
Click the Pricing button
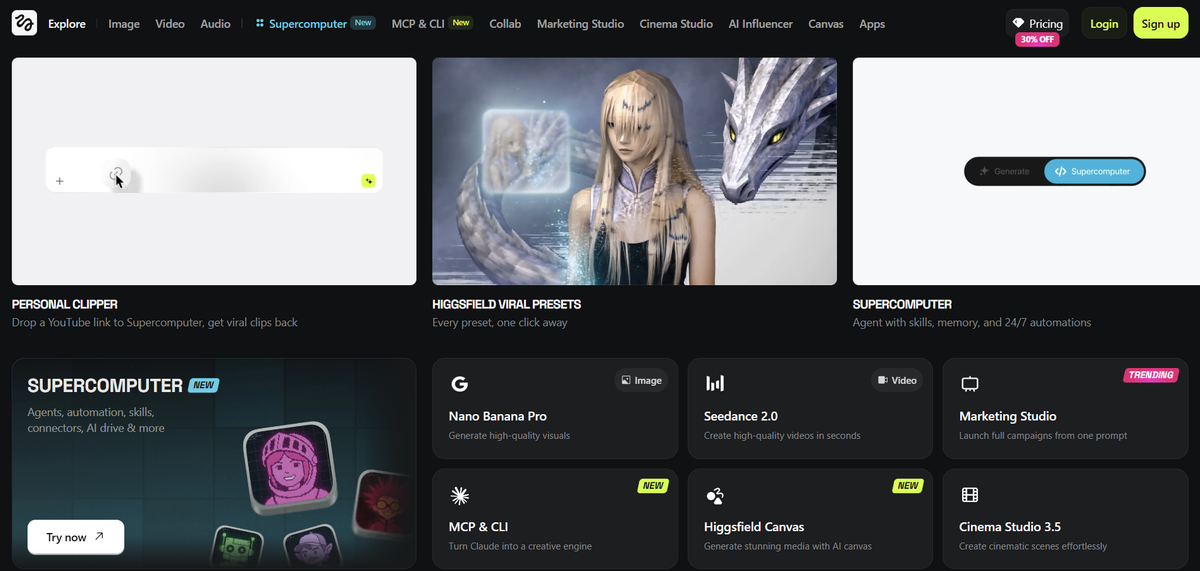click(x=1037, y=23)
